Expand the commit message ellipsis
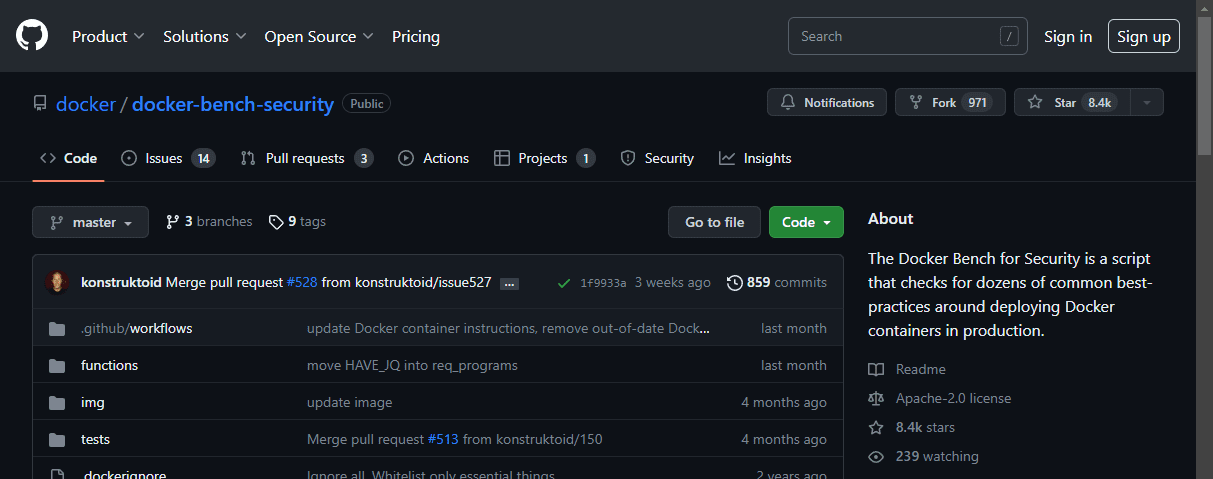Screen dimensions: 1213x479 click(x=509, y=283)
